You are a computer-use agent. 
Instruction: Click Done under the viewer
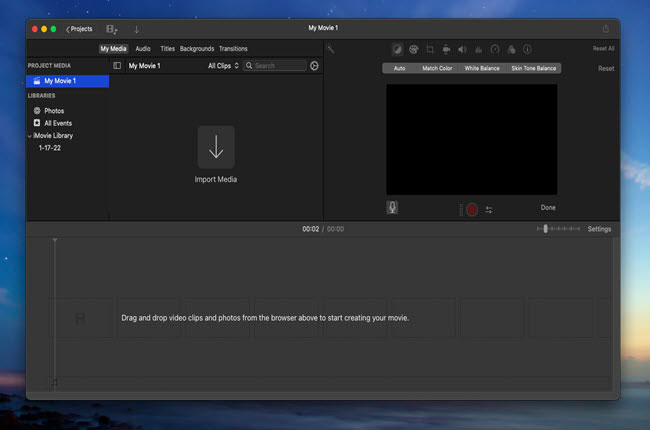(548, 207)
